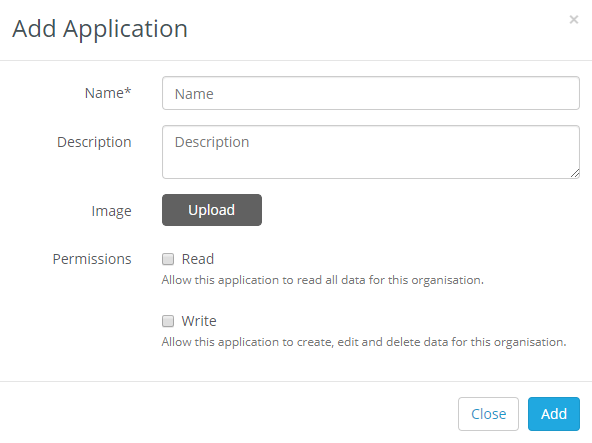Click the Image field label

point(111,211)
